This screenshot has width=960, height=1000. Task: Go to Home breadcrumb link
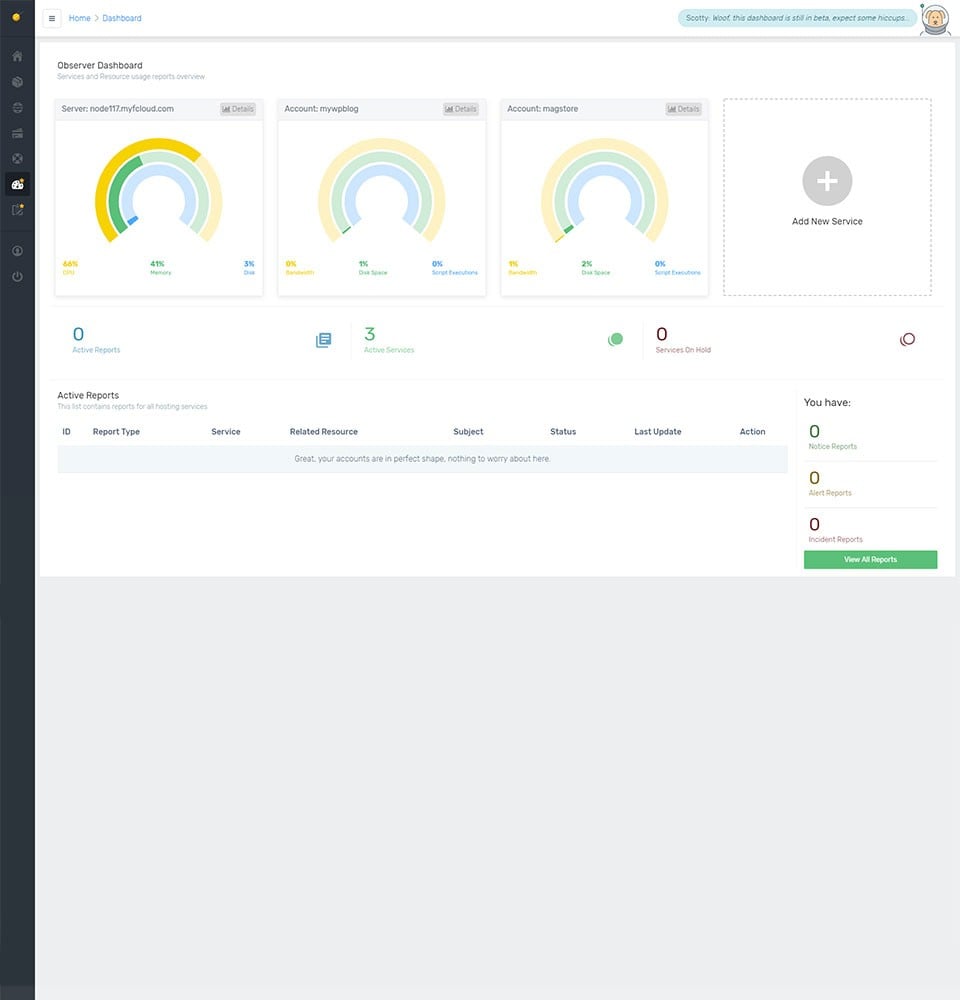(x=79, y=18)
